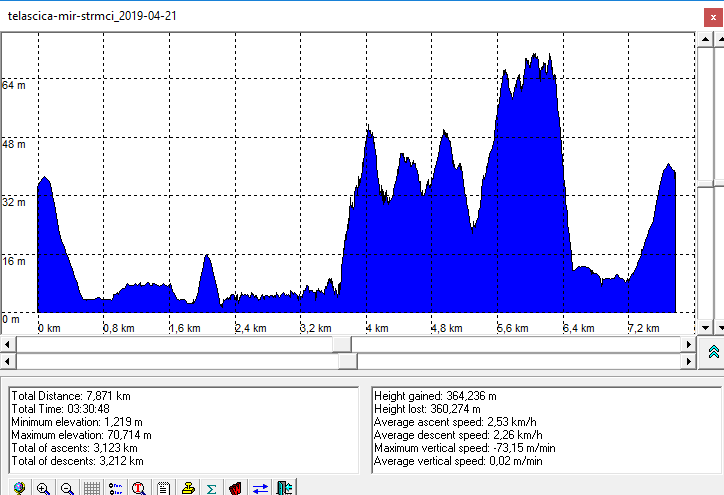Viewport: 724px width, 495px height.
Task: Click the zoom in magnifier icon
Action: point(43,488)
